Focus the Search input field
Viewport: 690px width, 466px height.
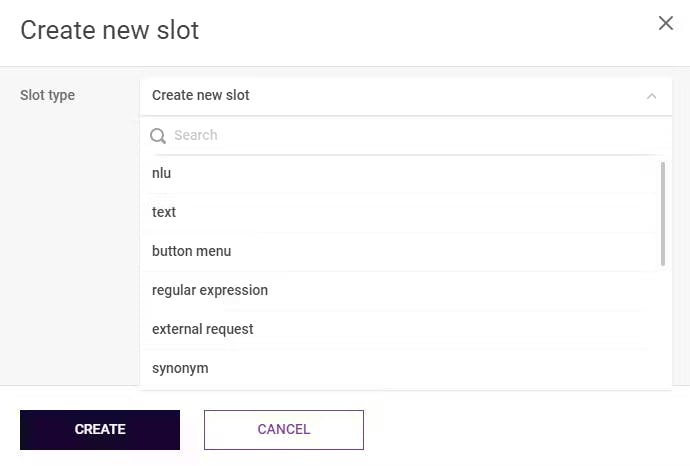(x=410, y=136)
